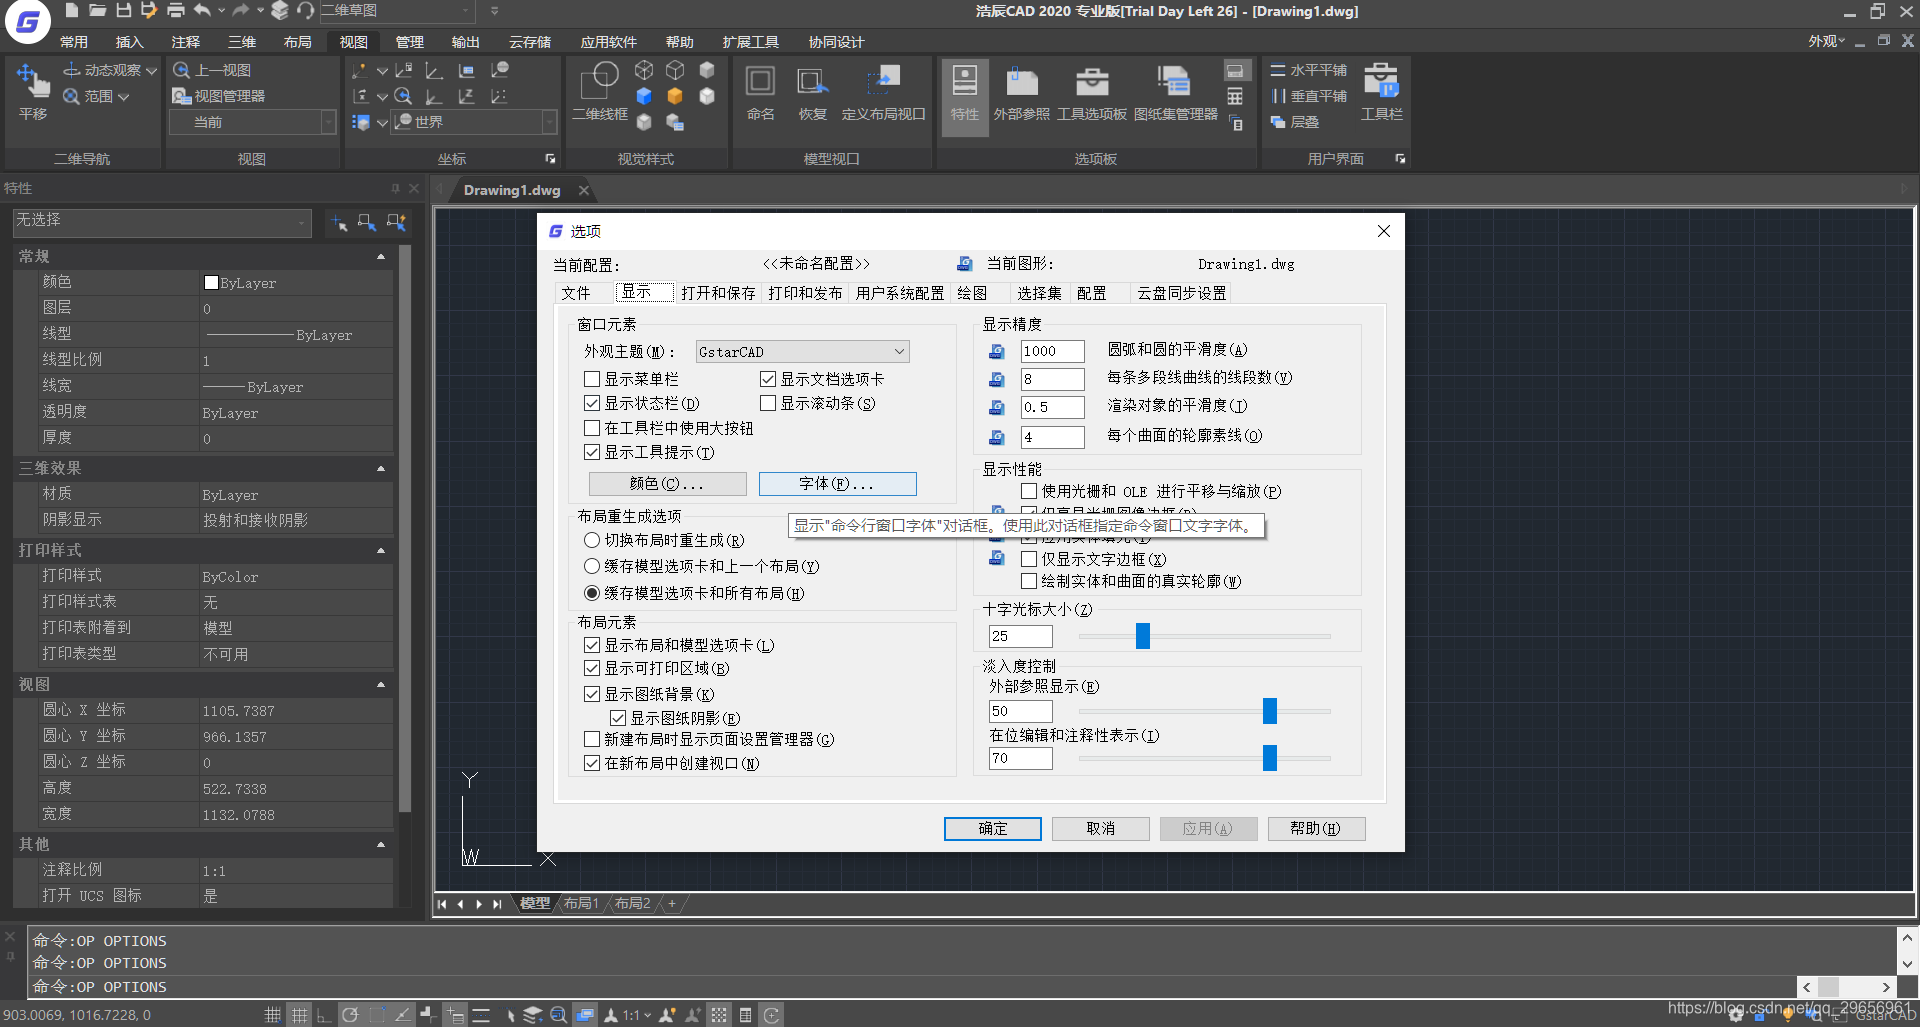This screenshot has width=1920, height=1027.
Task: Click the GstarCAD application logo button
Action: point(28,22)
